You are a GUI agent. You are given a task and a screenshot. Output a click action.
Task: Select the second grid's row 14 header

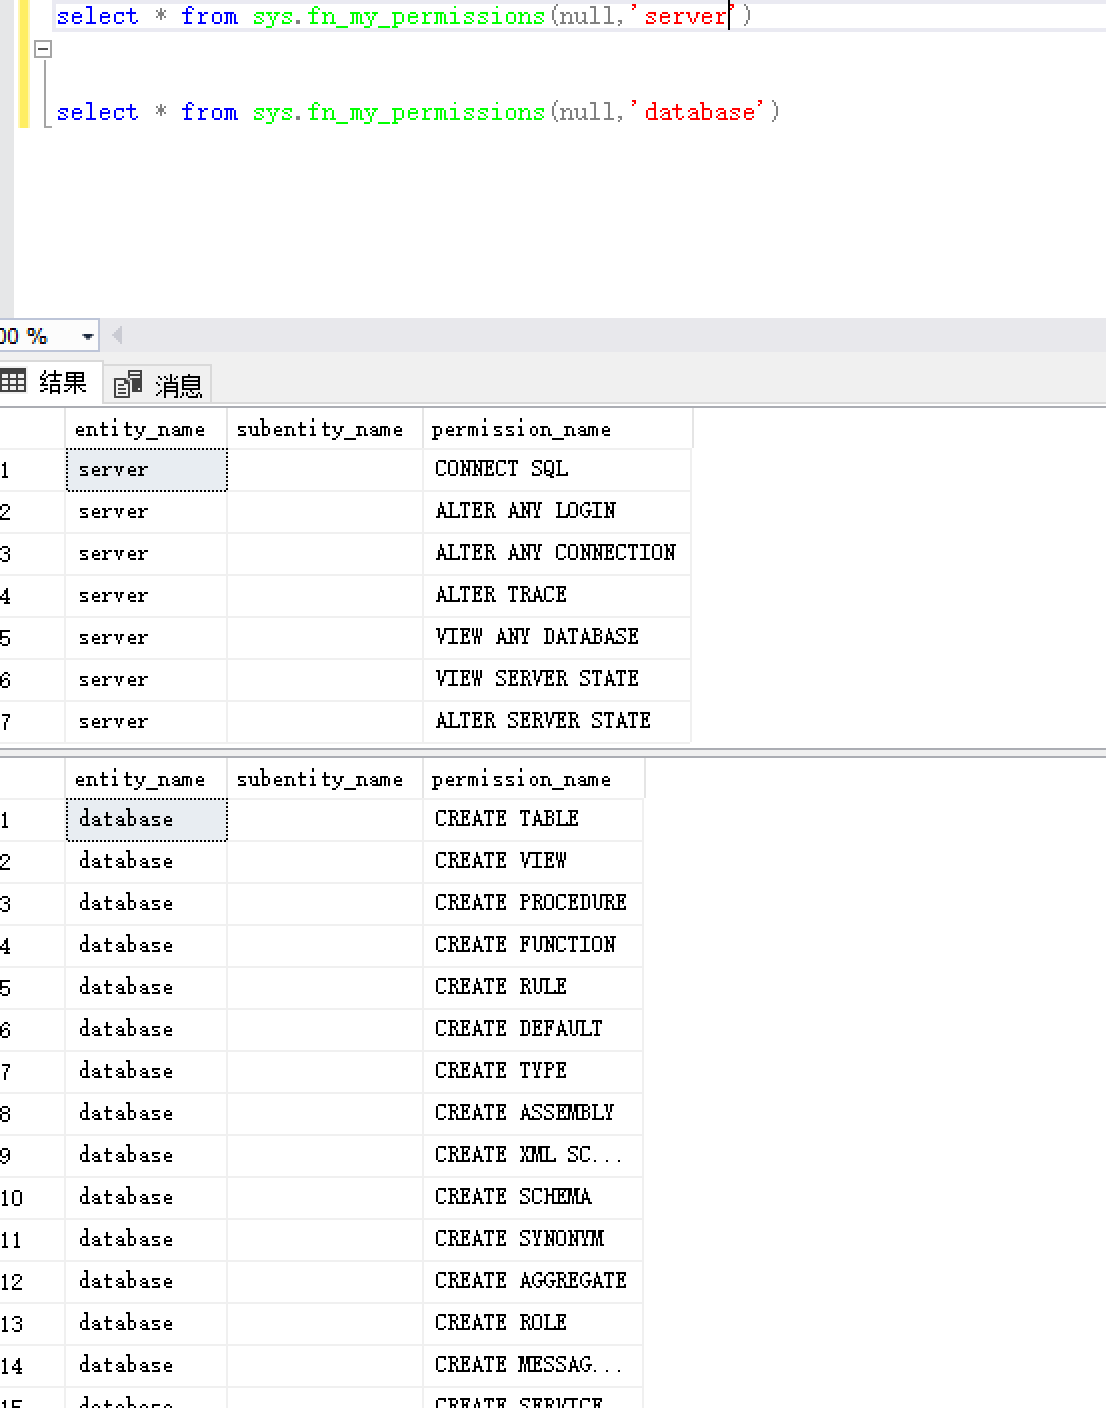[x=32, y=1365]
